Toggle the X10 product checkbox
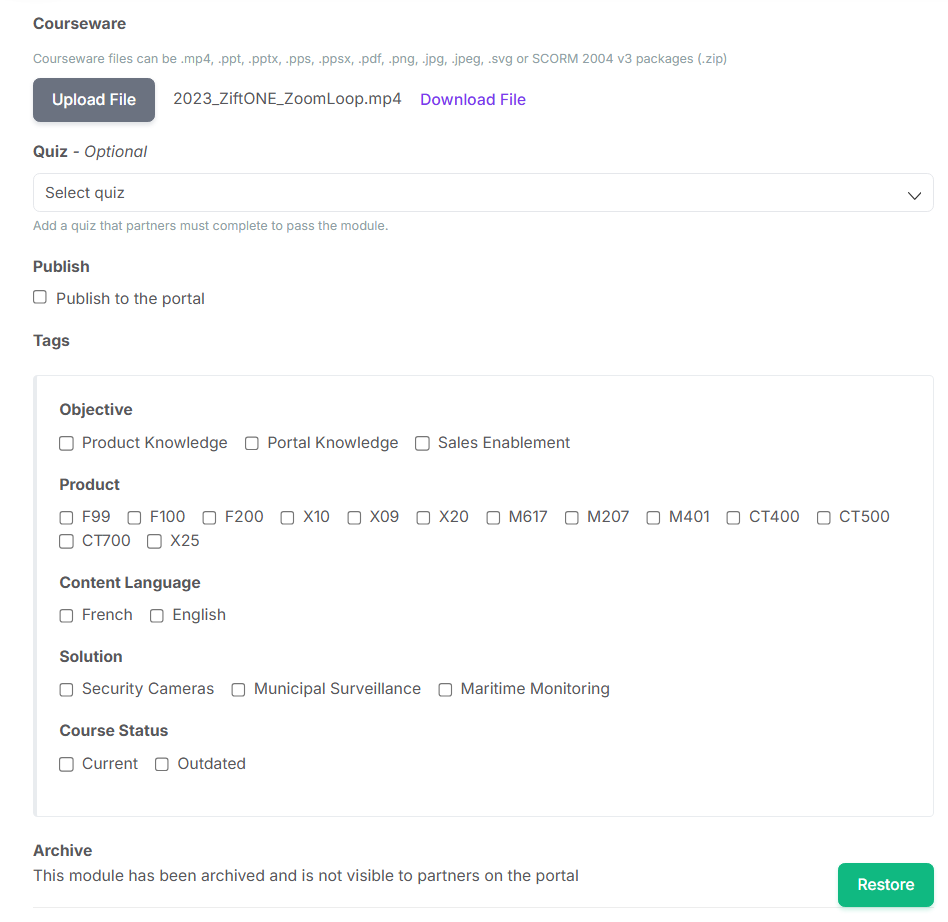The width and height of the screenshot is (948, 922). (287, 518)
